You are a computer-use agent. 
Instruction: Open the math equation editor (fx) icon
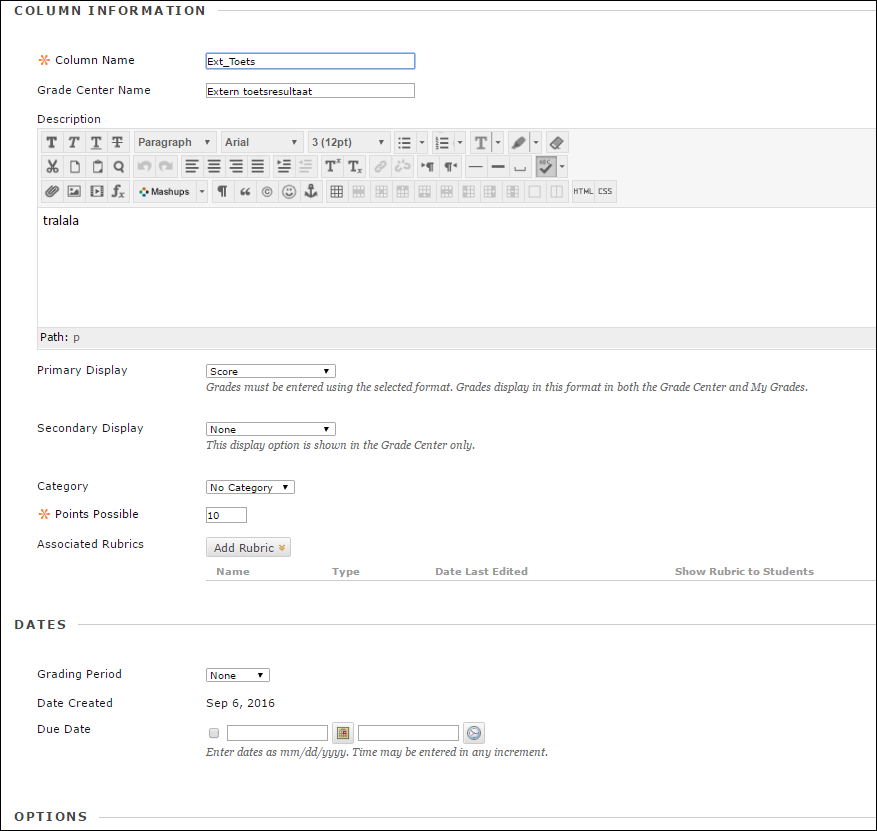pos(118,192)
